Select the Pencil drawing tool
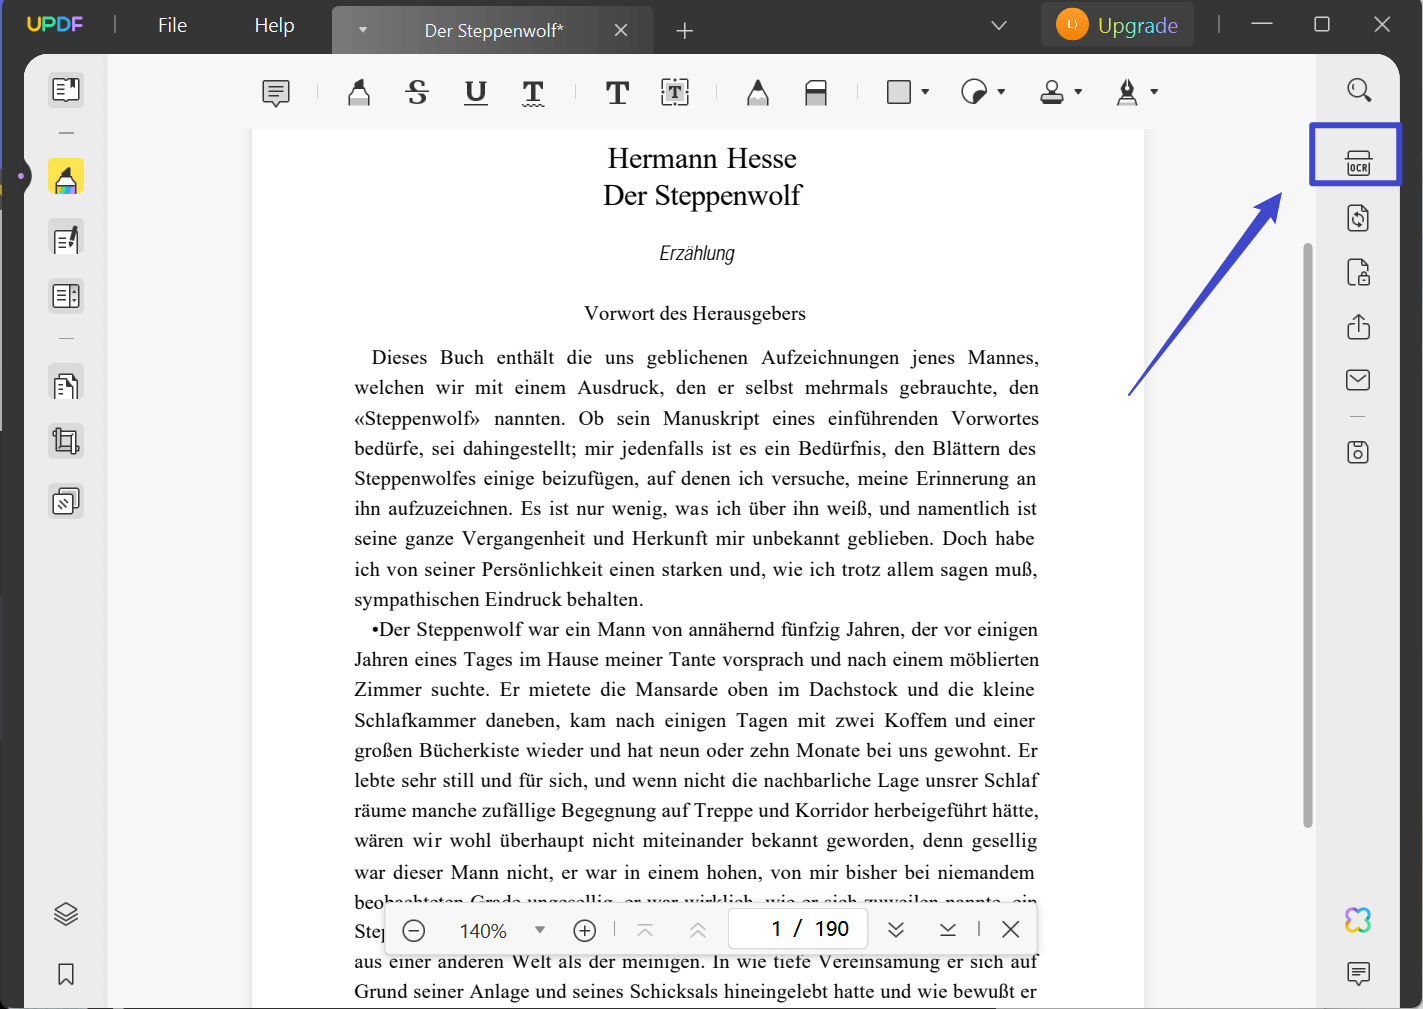This screenshot has width=1423, height=1009. coord(758,93)
